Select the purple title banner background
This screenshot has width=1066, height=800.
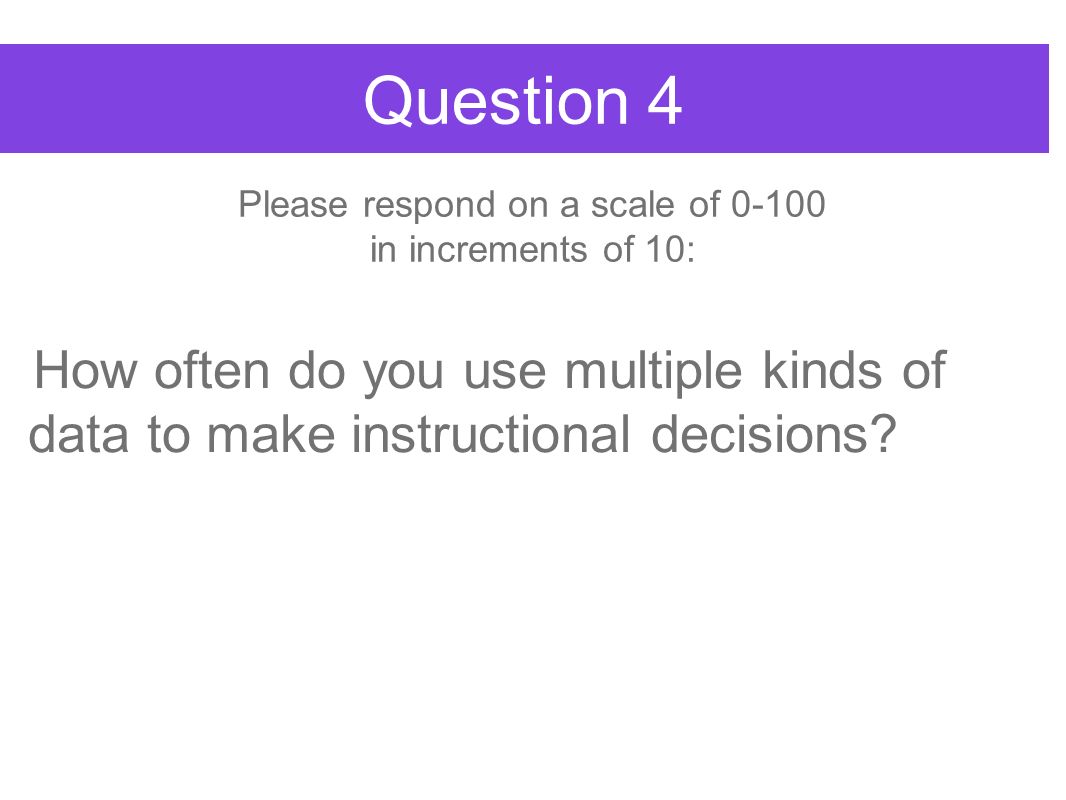(524, 99)
